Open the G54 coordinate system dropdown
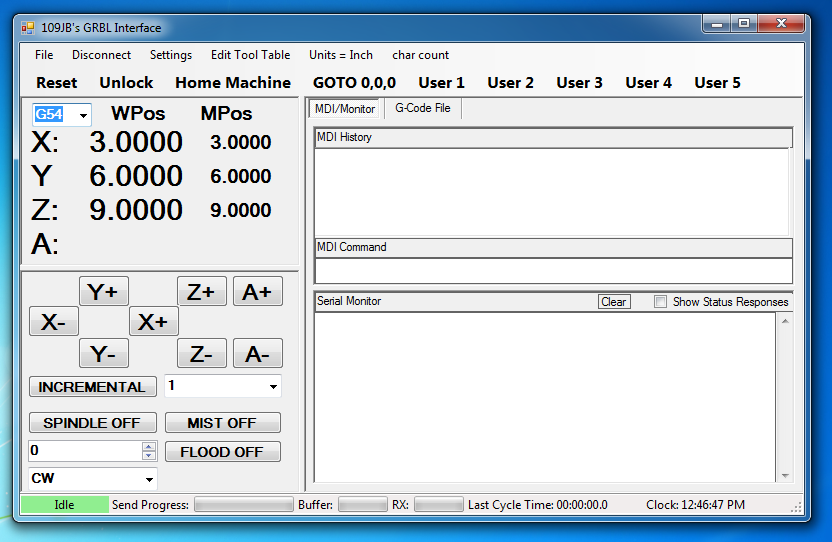This screenshot has height=542, width=832. pos(83,115)
